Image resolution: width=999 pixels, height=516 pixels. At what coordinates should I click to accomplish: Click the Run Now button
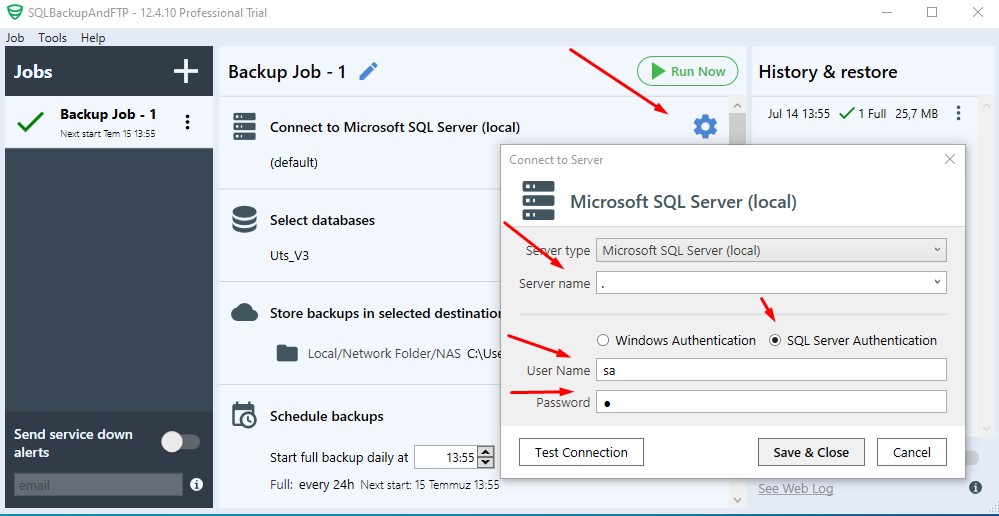[x=687, y=71]
